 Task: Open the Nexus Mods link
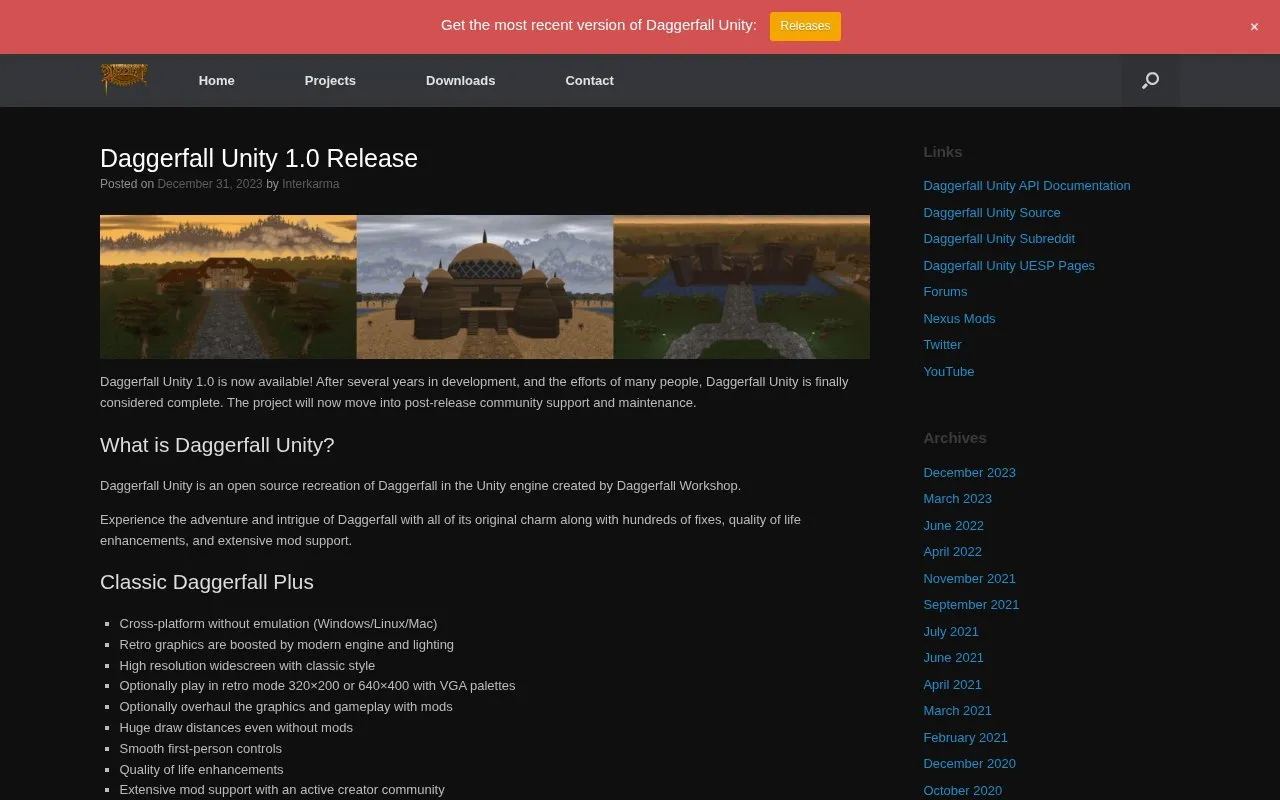tap(959, 318)
